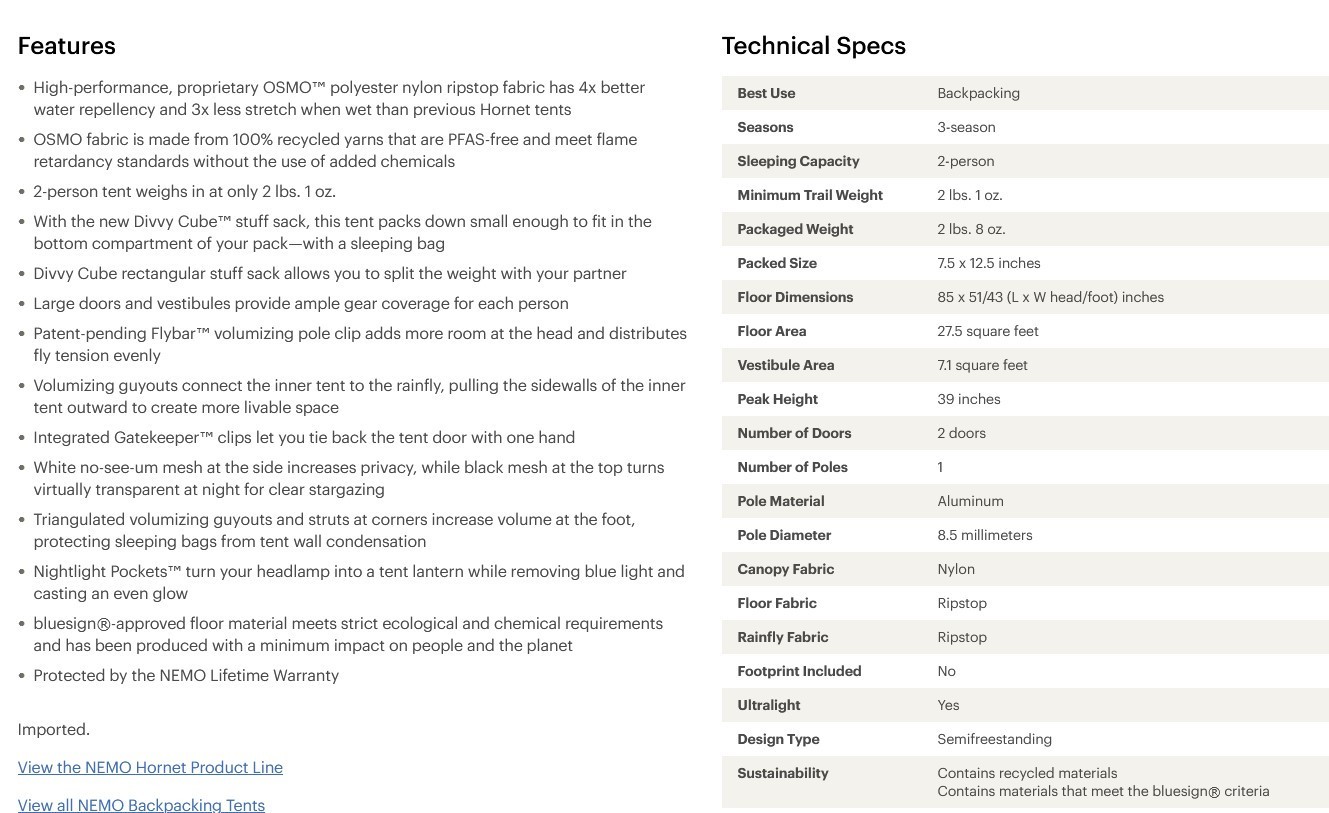Image resolution: width=1329 pixels, height=813 pixels.
Task: Click the Floor Dimensions spec label
Action: coord(795,297)
